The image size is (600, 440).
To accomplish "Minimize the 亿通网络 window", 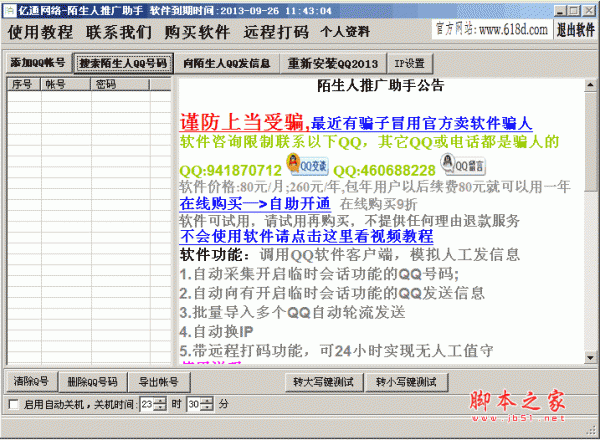I will [x=560, y=11].
